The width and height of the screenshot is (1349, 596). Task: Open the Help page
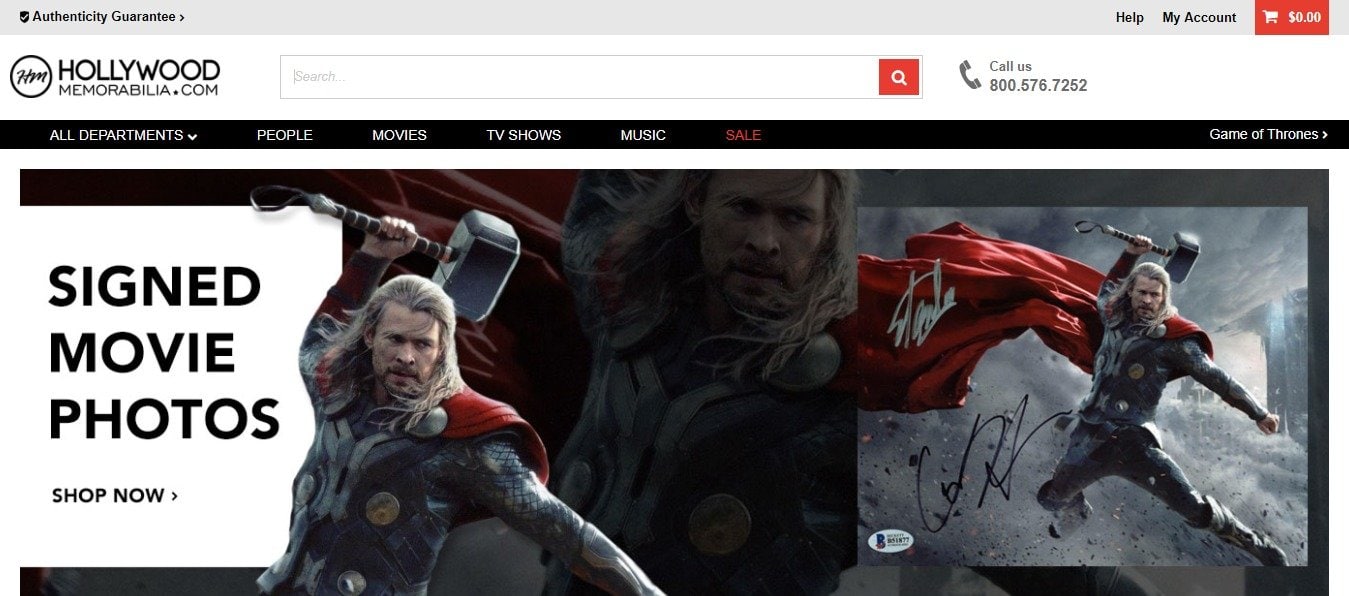click(x=1129, y=17)
